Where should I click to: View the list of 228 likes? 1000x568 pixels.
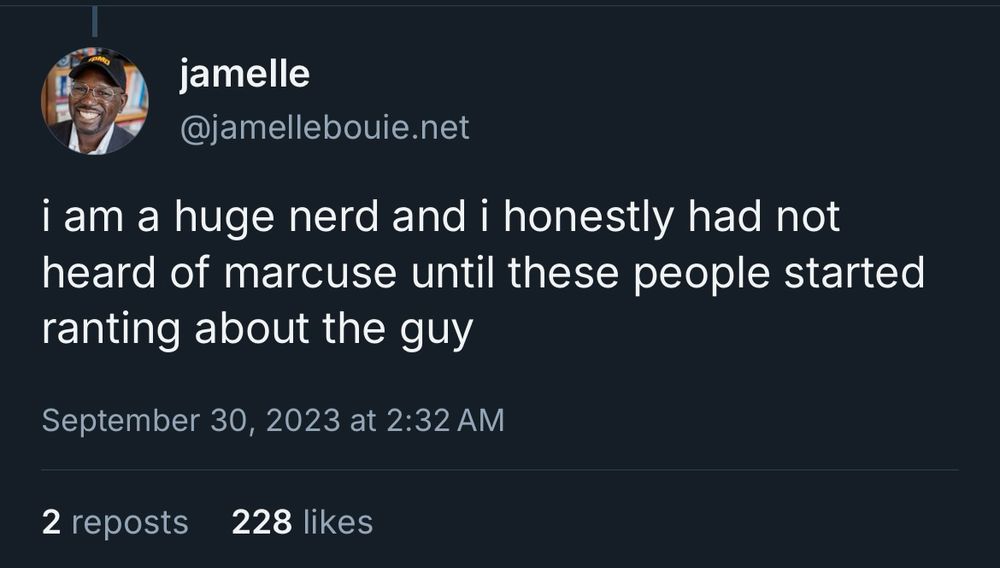click(x=302, y=522)
